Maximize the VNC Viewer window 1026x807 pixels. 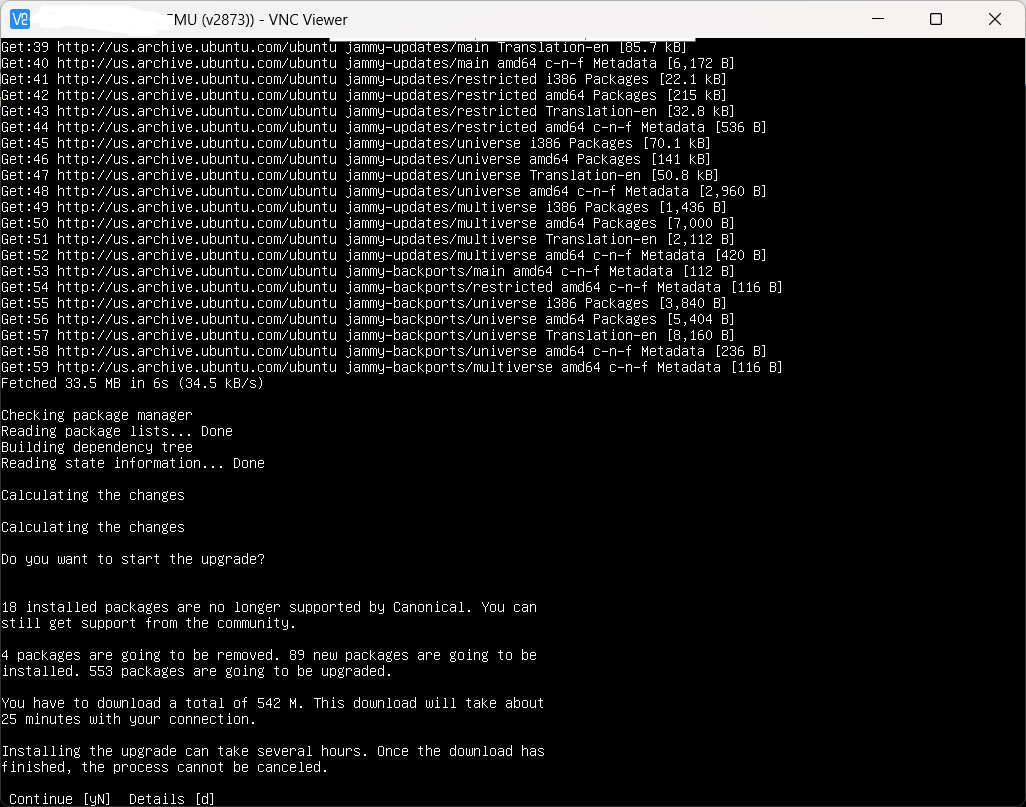pos(936,19)
